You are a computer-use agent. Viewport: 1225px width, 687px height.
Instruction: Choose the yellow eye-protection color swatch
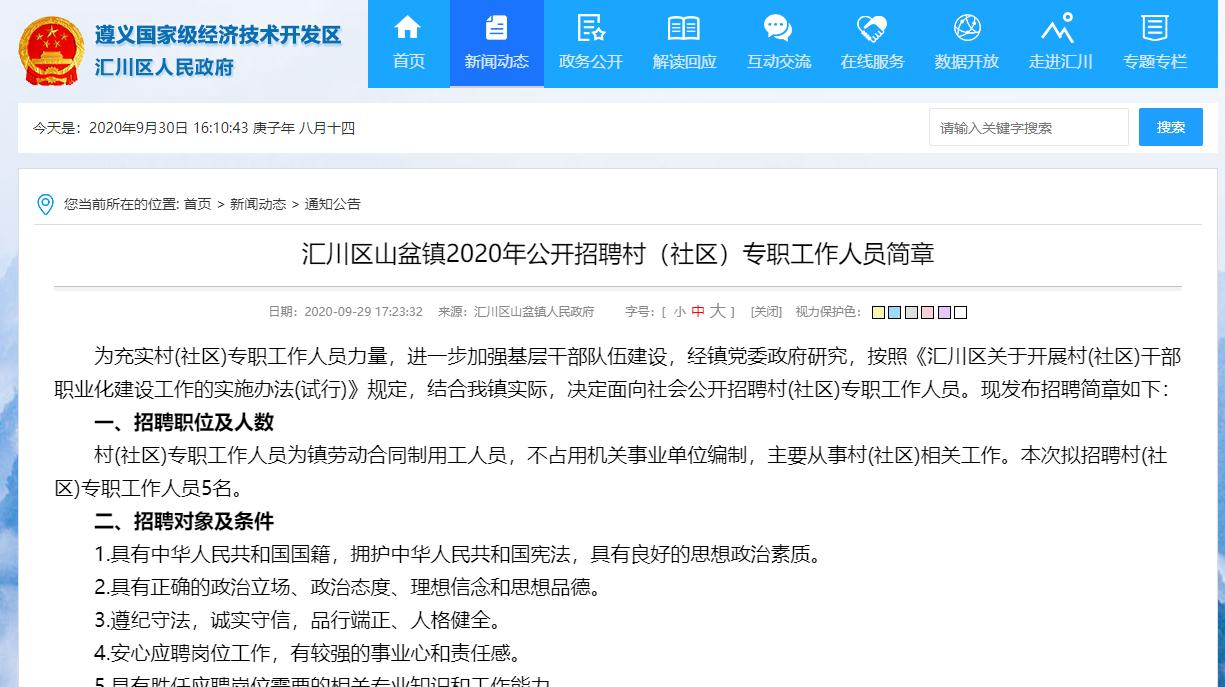click(x=879, y=312)
